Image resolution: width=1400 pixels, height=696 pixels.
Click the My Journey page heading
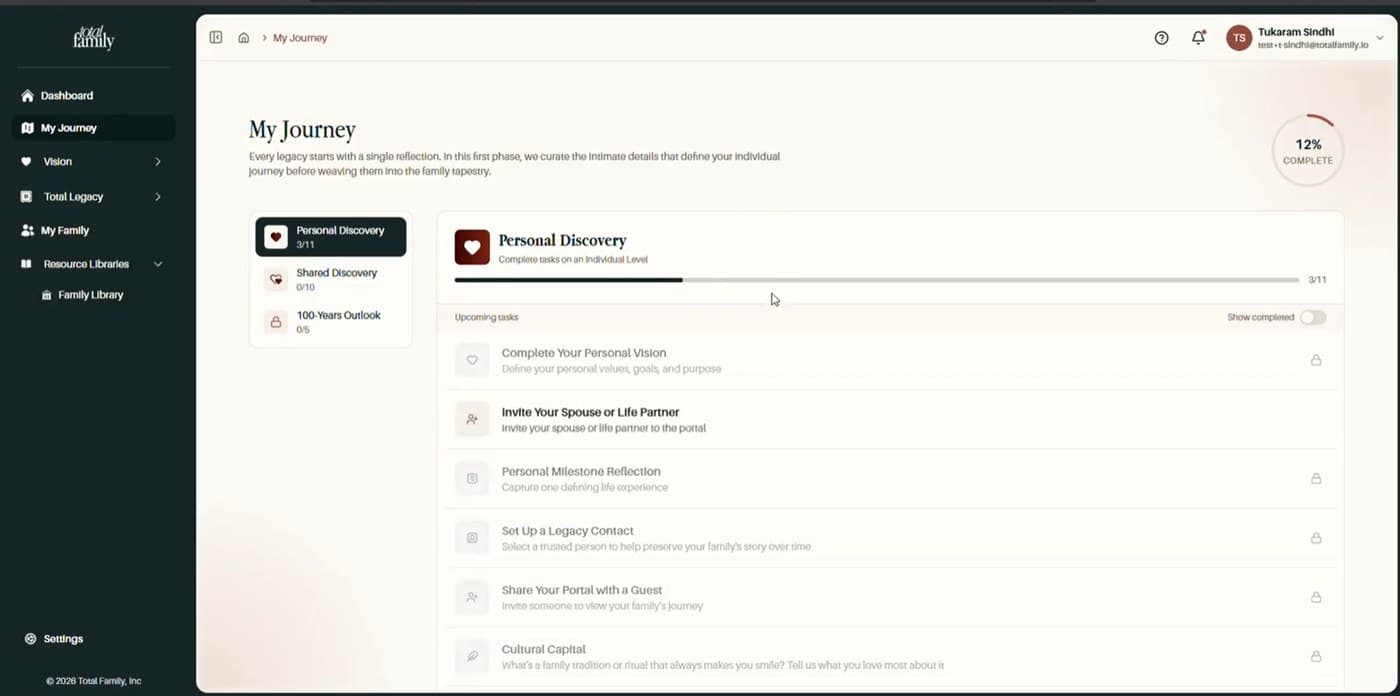pyautogui.click(x=302, y=130)
